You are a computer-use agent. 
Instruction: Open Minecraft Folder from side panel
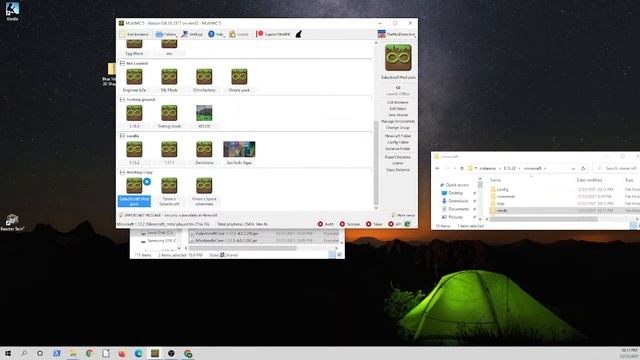tap(398, 136)
